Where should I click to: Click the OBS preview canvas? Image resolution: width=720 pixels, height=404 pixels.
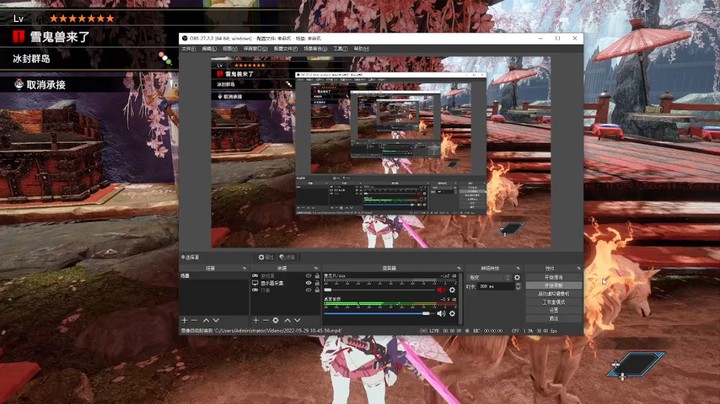click(x=381, y=152)
